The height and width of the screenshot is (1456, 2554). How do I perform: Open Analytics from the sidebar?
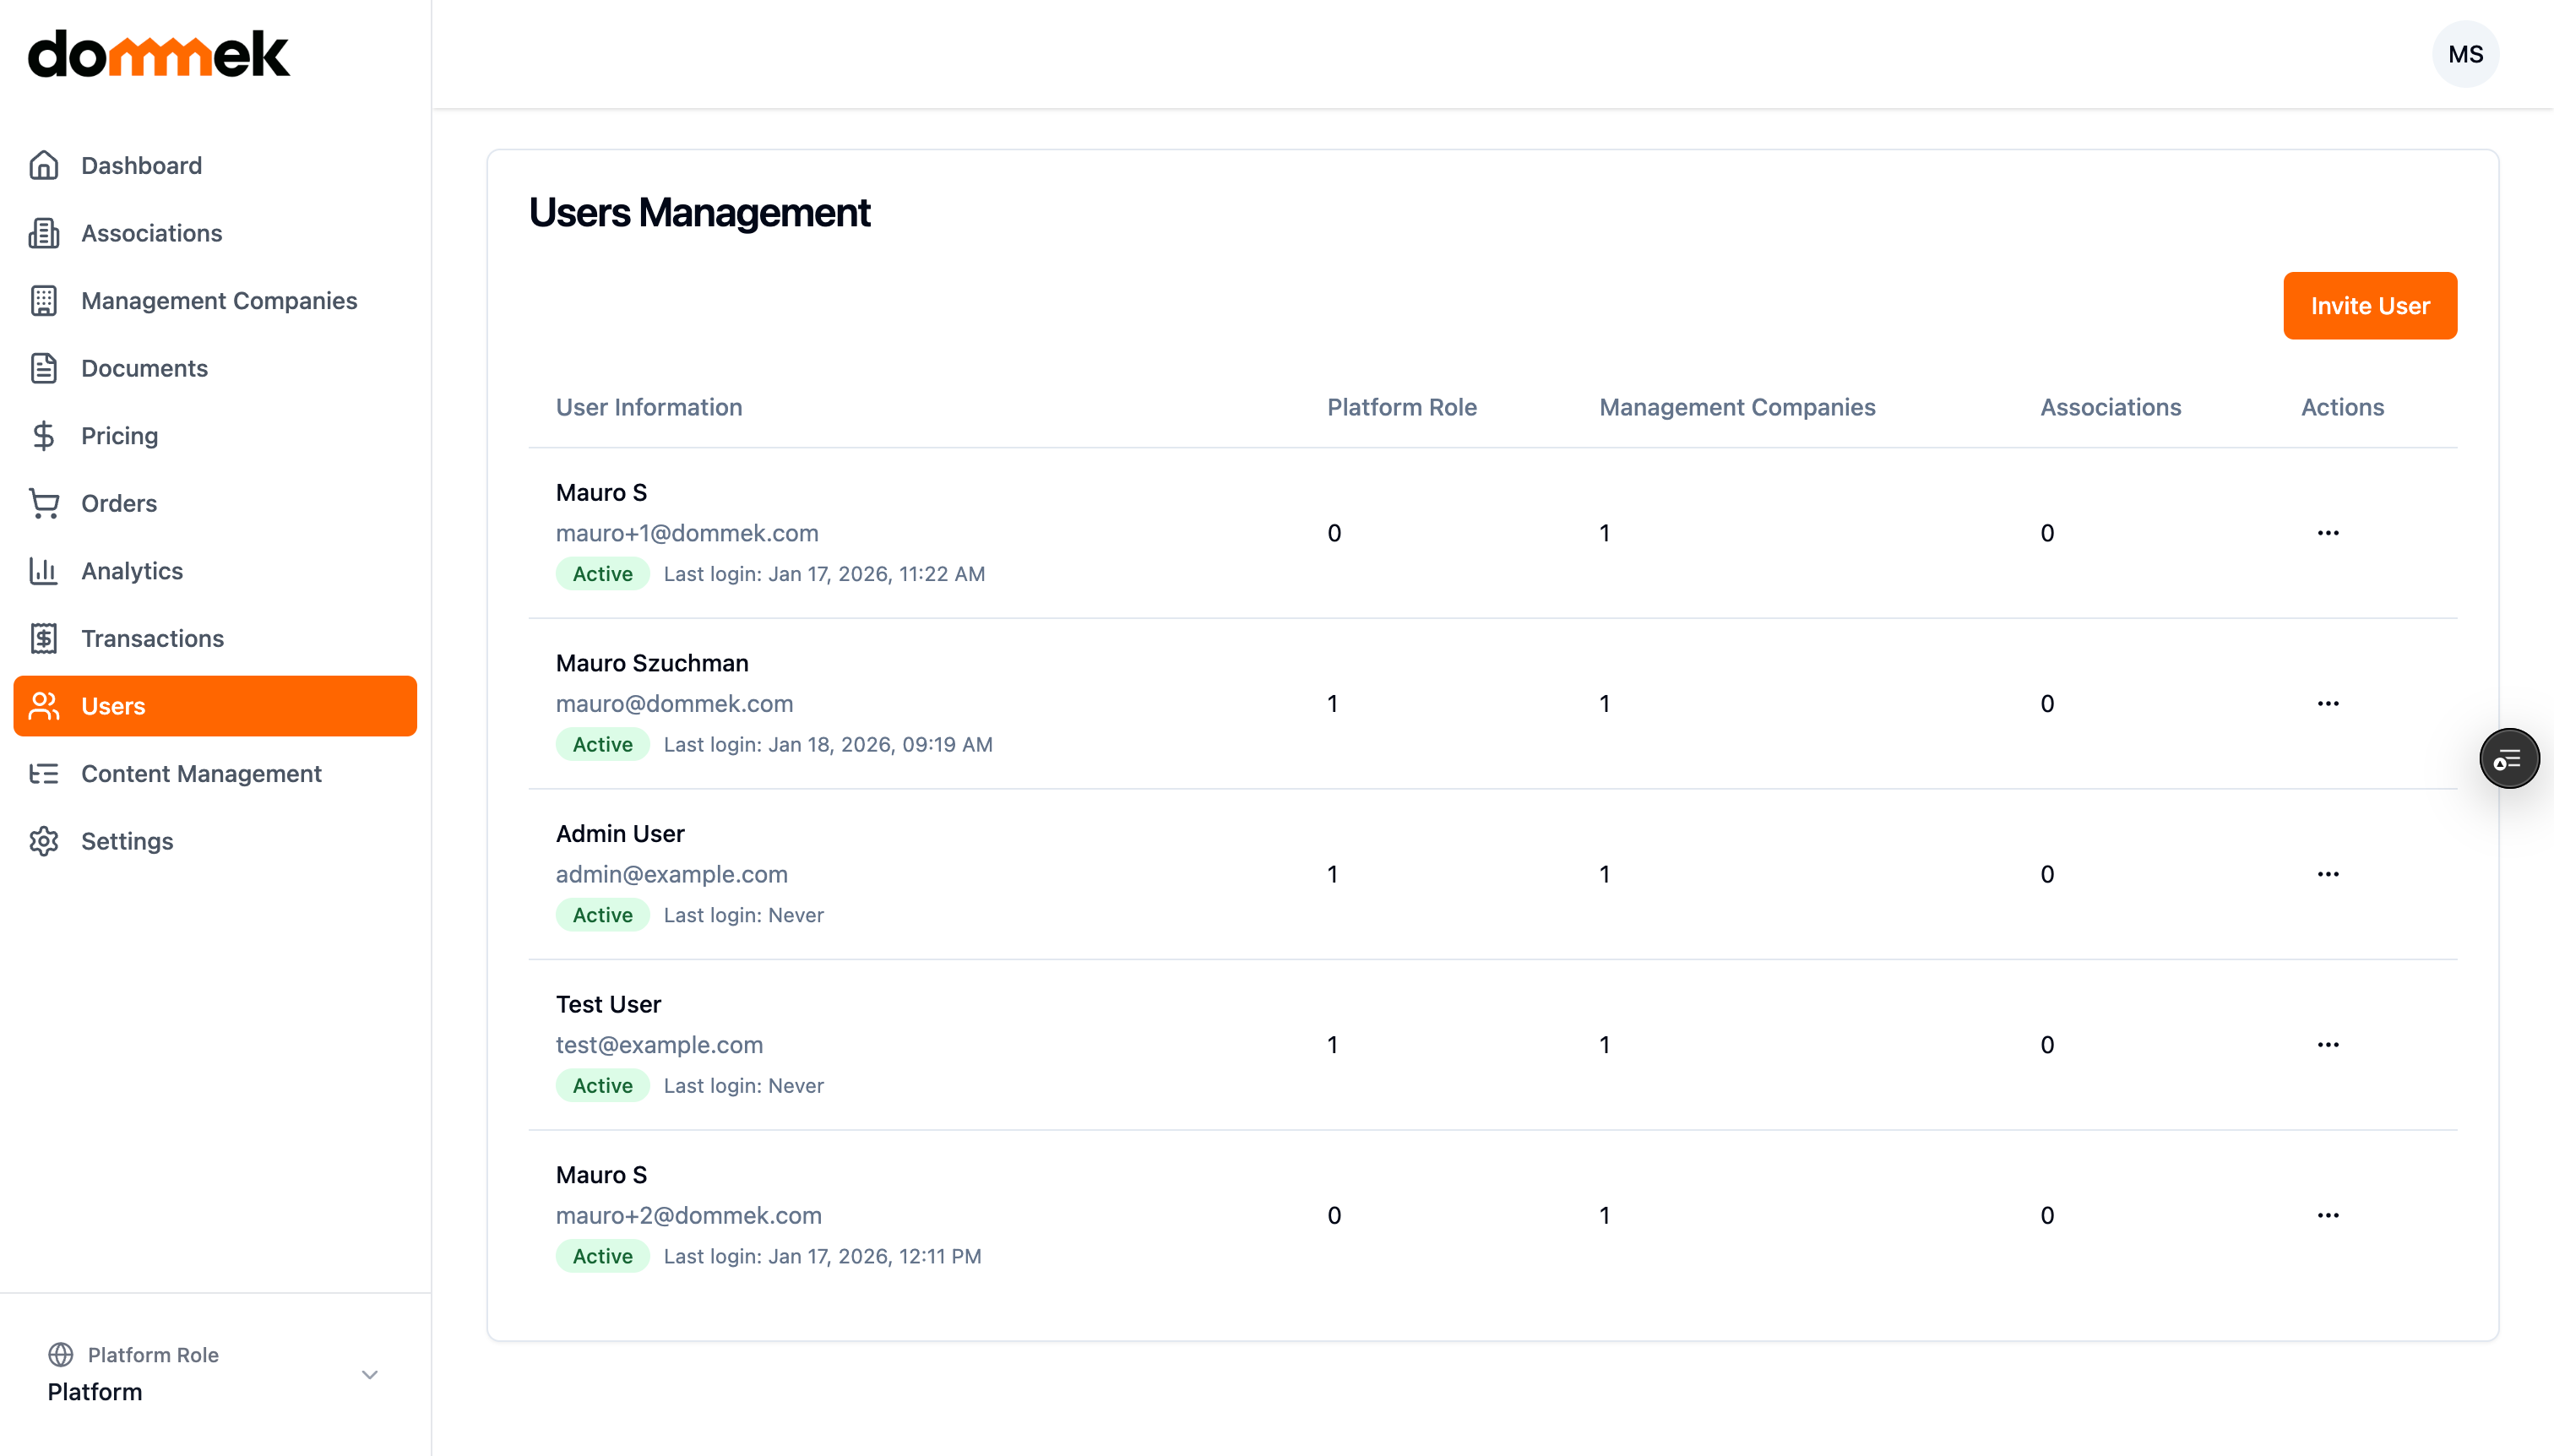point(215,571)
